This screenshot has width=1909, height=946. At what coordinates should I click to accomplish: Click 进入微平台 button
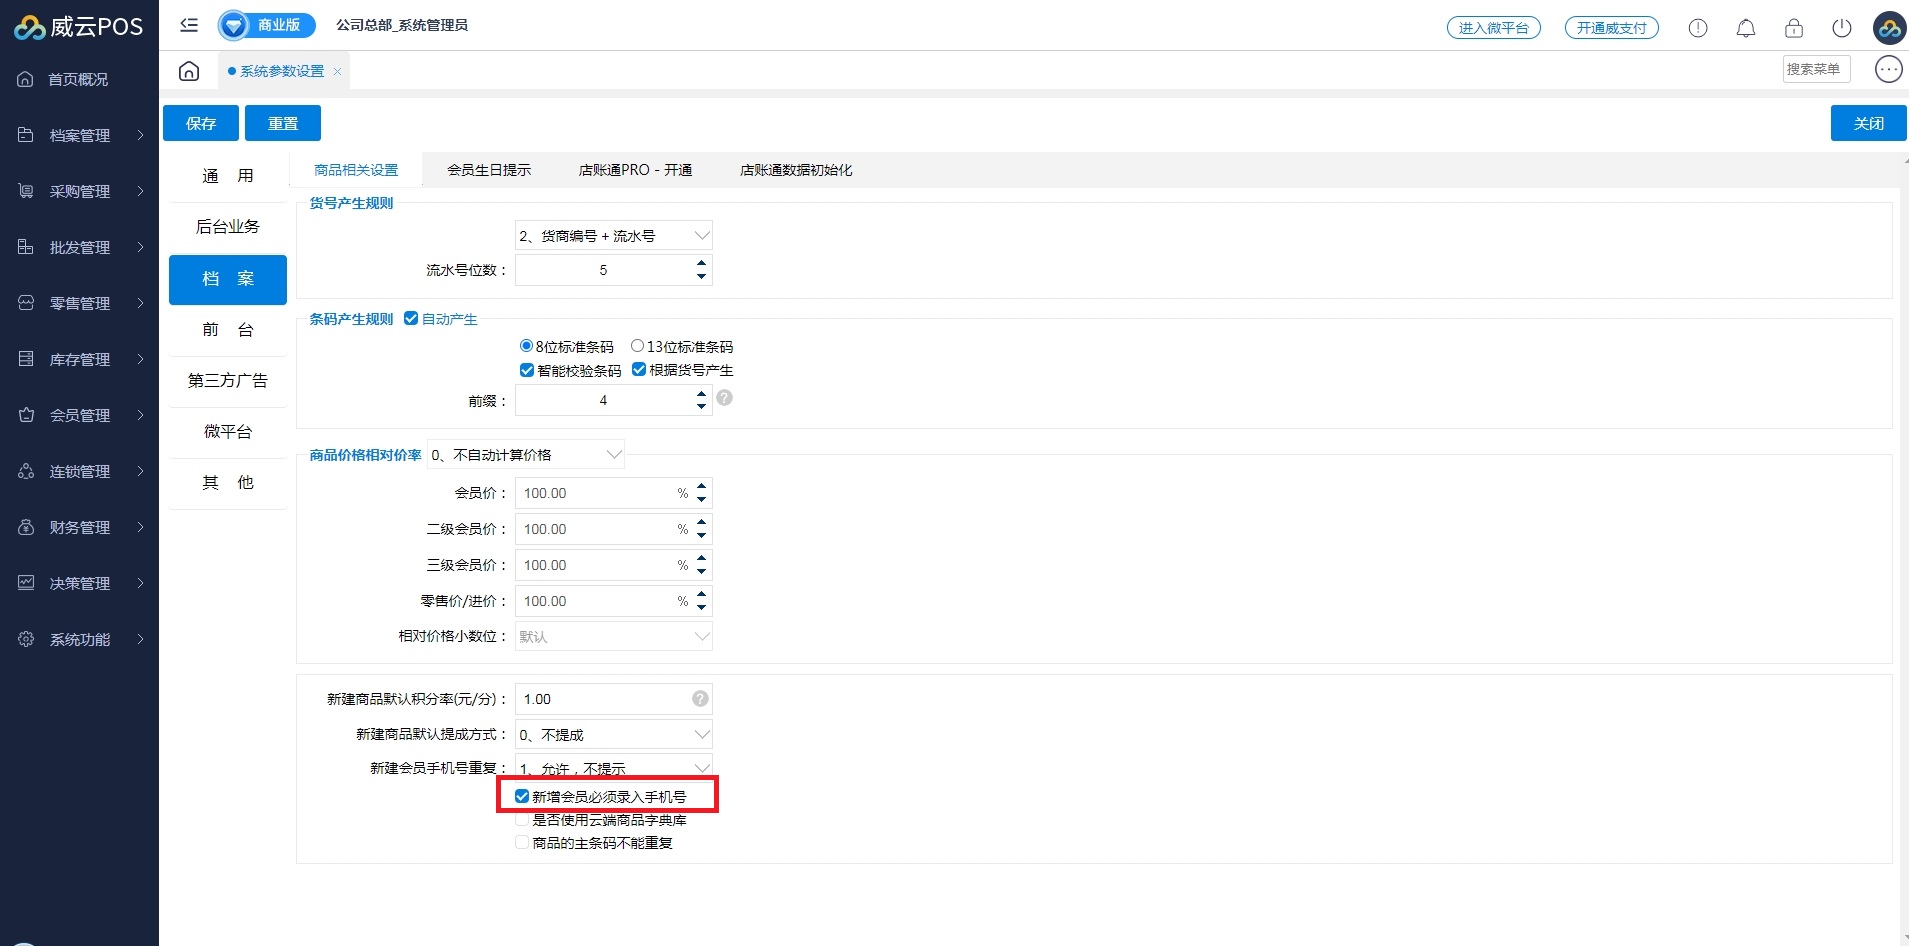(x=1493, y=28)
